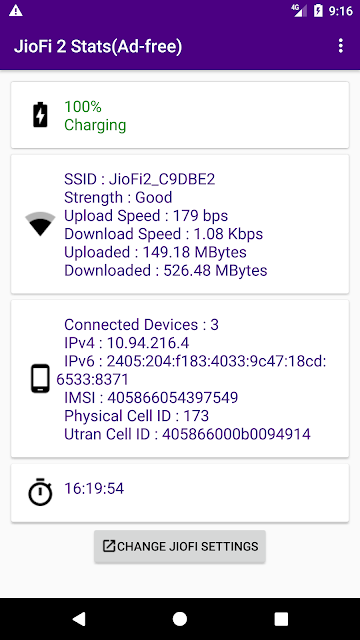Viewport: 360px width, 640px height.
Task: Go back using Android back button
Action: point(78,619)
